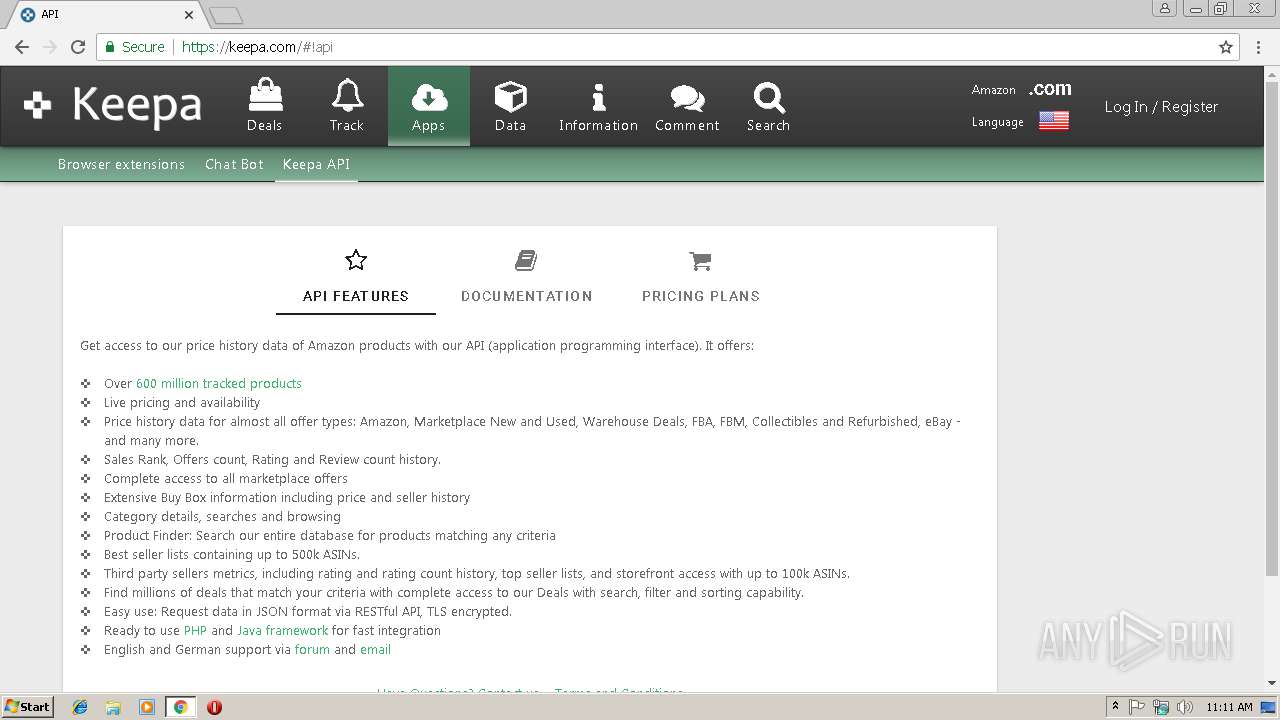This screenshot has height=720, width=1280.
Task: Open the PHP framework link
Action: pyautogui.click(x=196, y=631)
